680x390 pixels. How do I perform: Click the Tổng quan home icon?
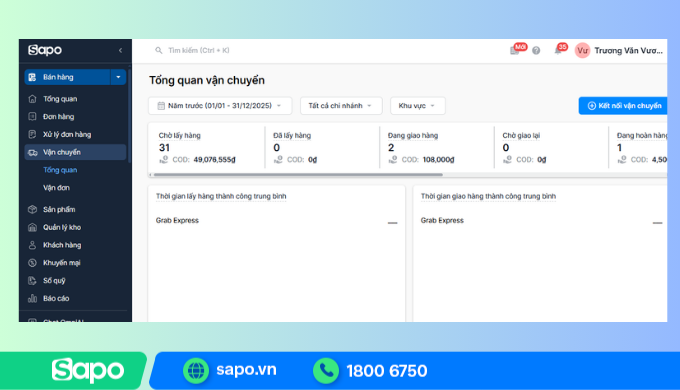(32, 99)
